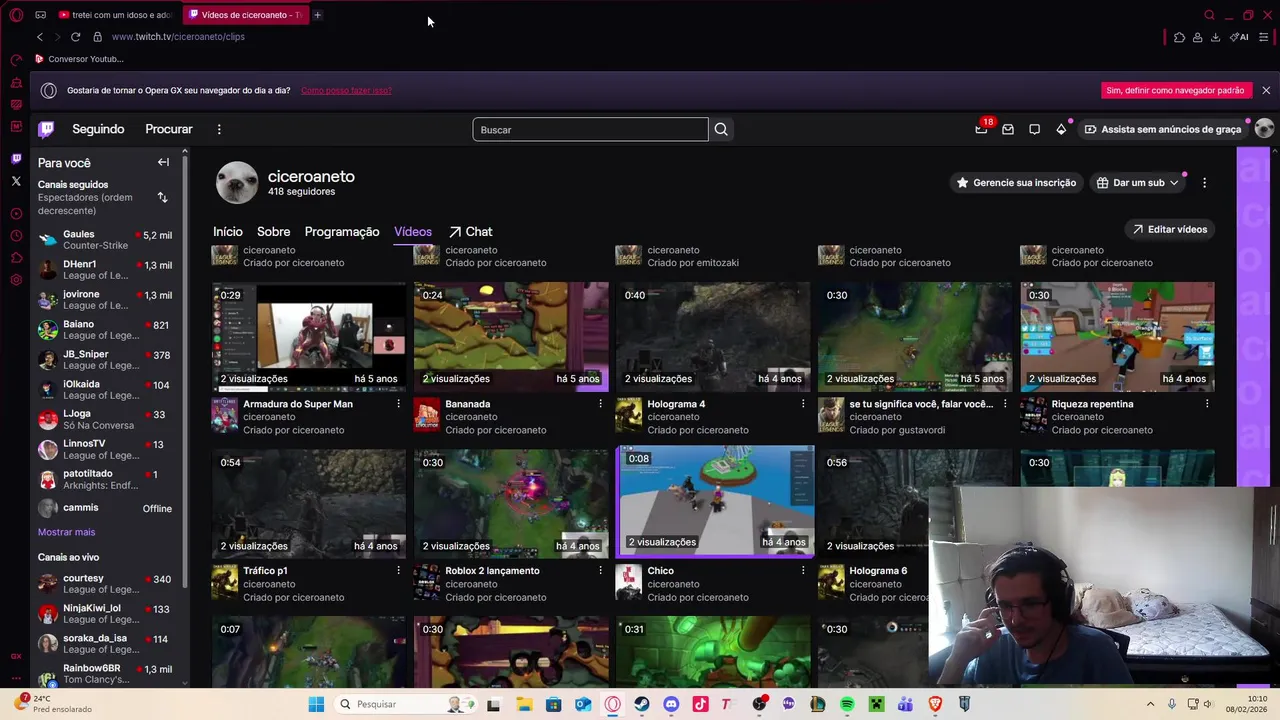Click the Como posso fazer isso? link

[x=346, y=90]
